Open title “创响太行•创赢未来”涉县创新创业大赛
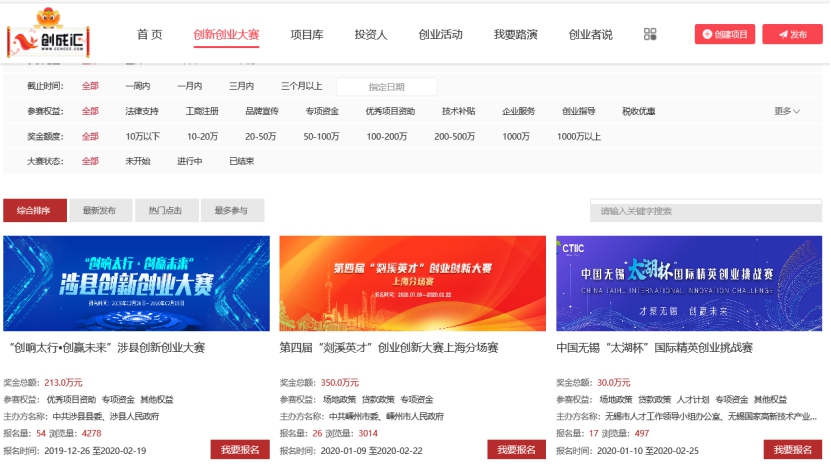This screenshot has width=831, height=466. pyautogui.click(x=107, y=348)
